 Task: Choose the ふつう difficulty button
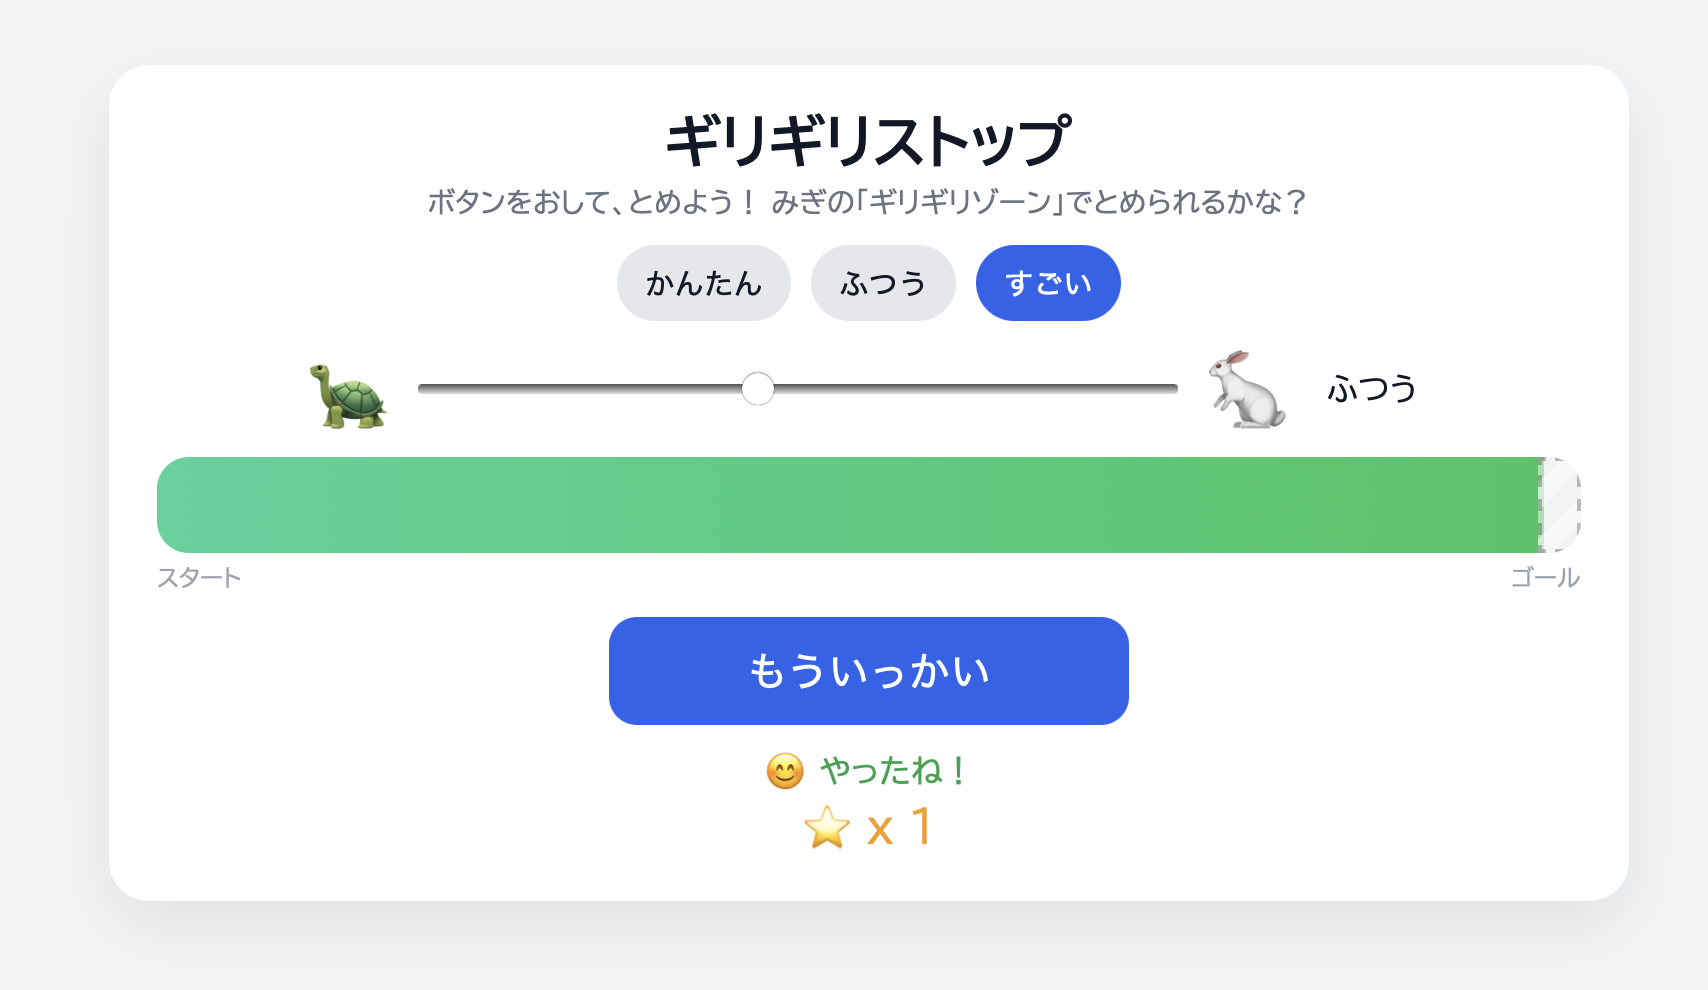[x=883, y=283]
